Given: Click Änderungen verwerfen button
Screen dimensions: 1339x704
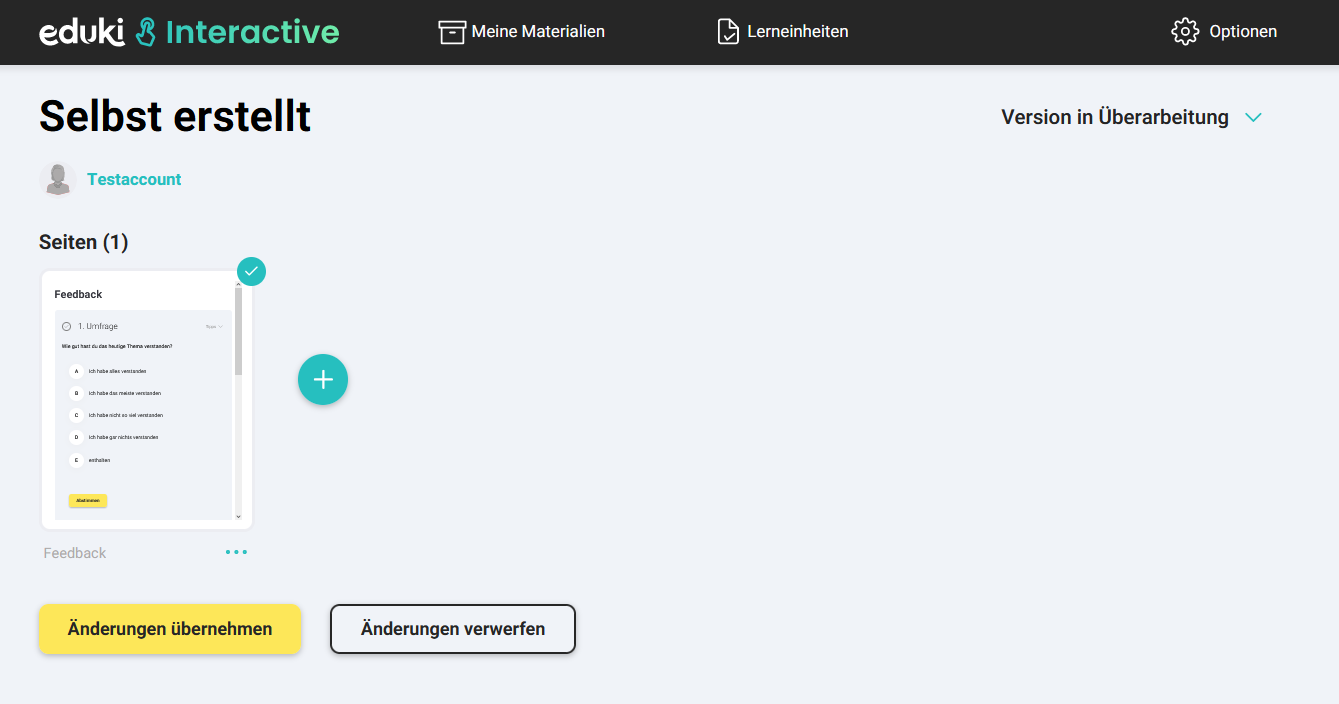Looking at the screenshot, I should [453, 629].
